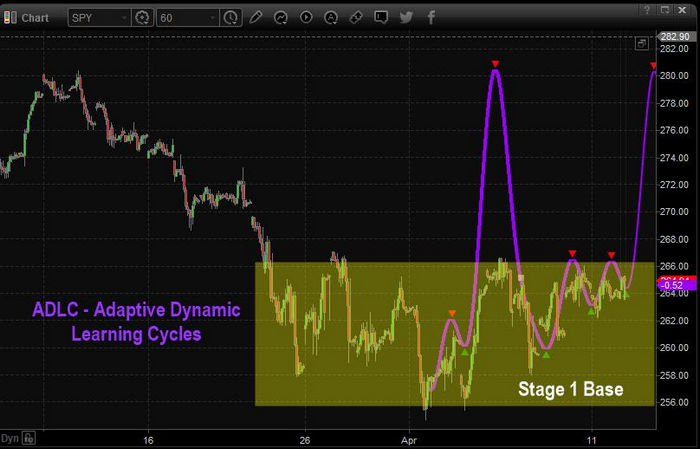Click the 282.90 price marker
The height and width of the screenshot is (449, 700).
click(675, 37)
